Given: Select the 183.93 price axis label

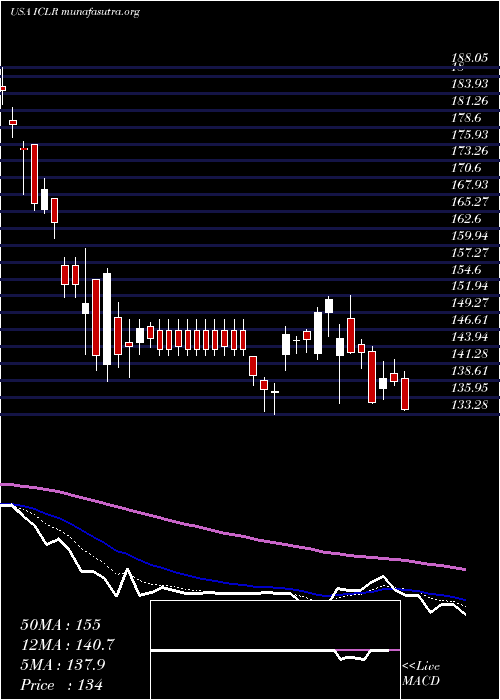Looking at the screenshot, I should point(471,83).
